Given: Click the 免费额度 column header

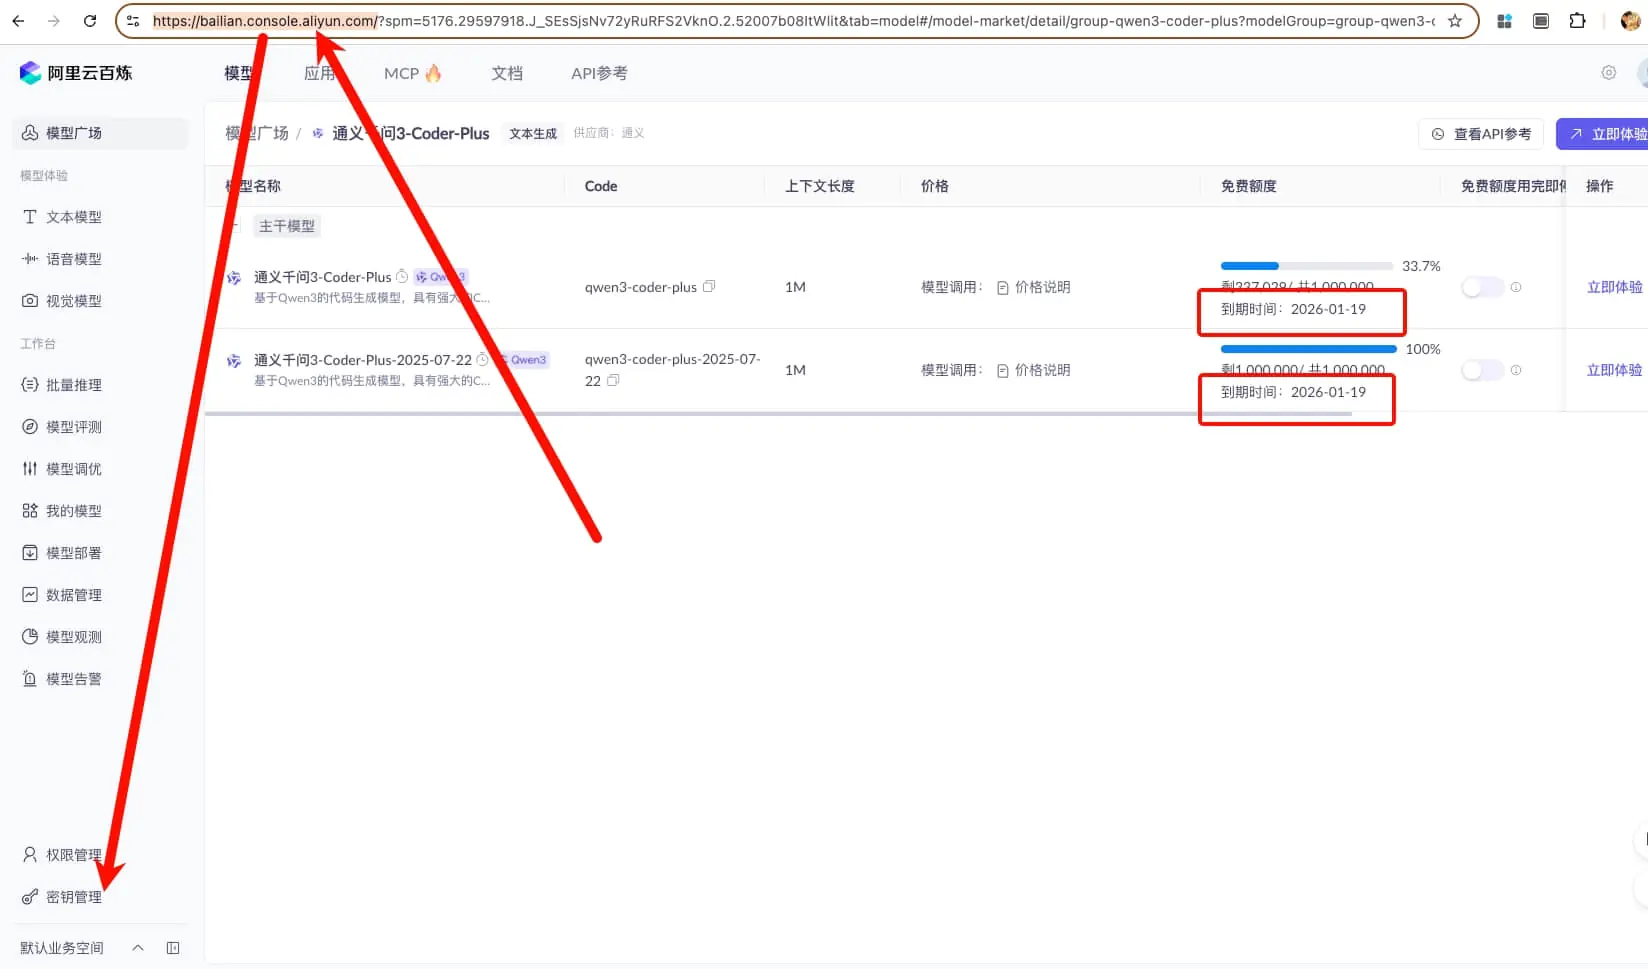Looking at the screenshot, I should coord(1249,186).
